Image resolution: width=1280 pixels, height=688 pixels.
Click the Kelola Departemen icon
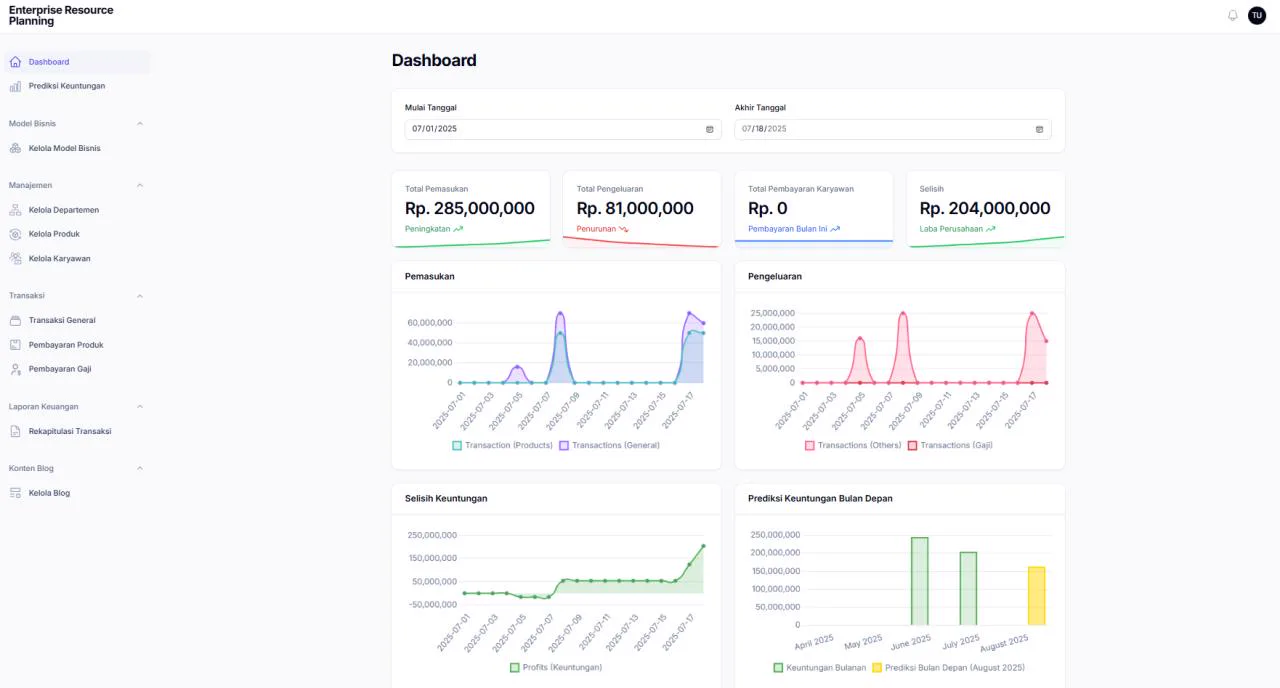pyautogui.click(x=15, y=210)
